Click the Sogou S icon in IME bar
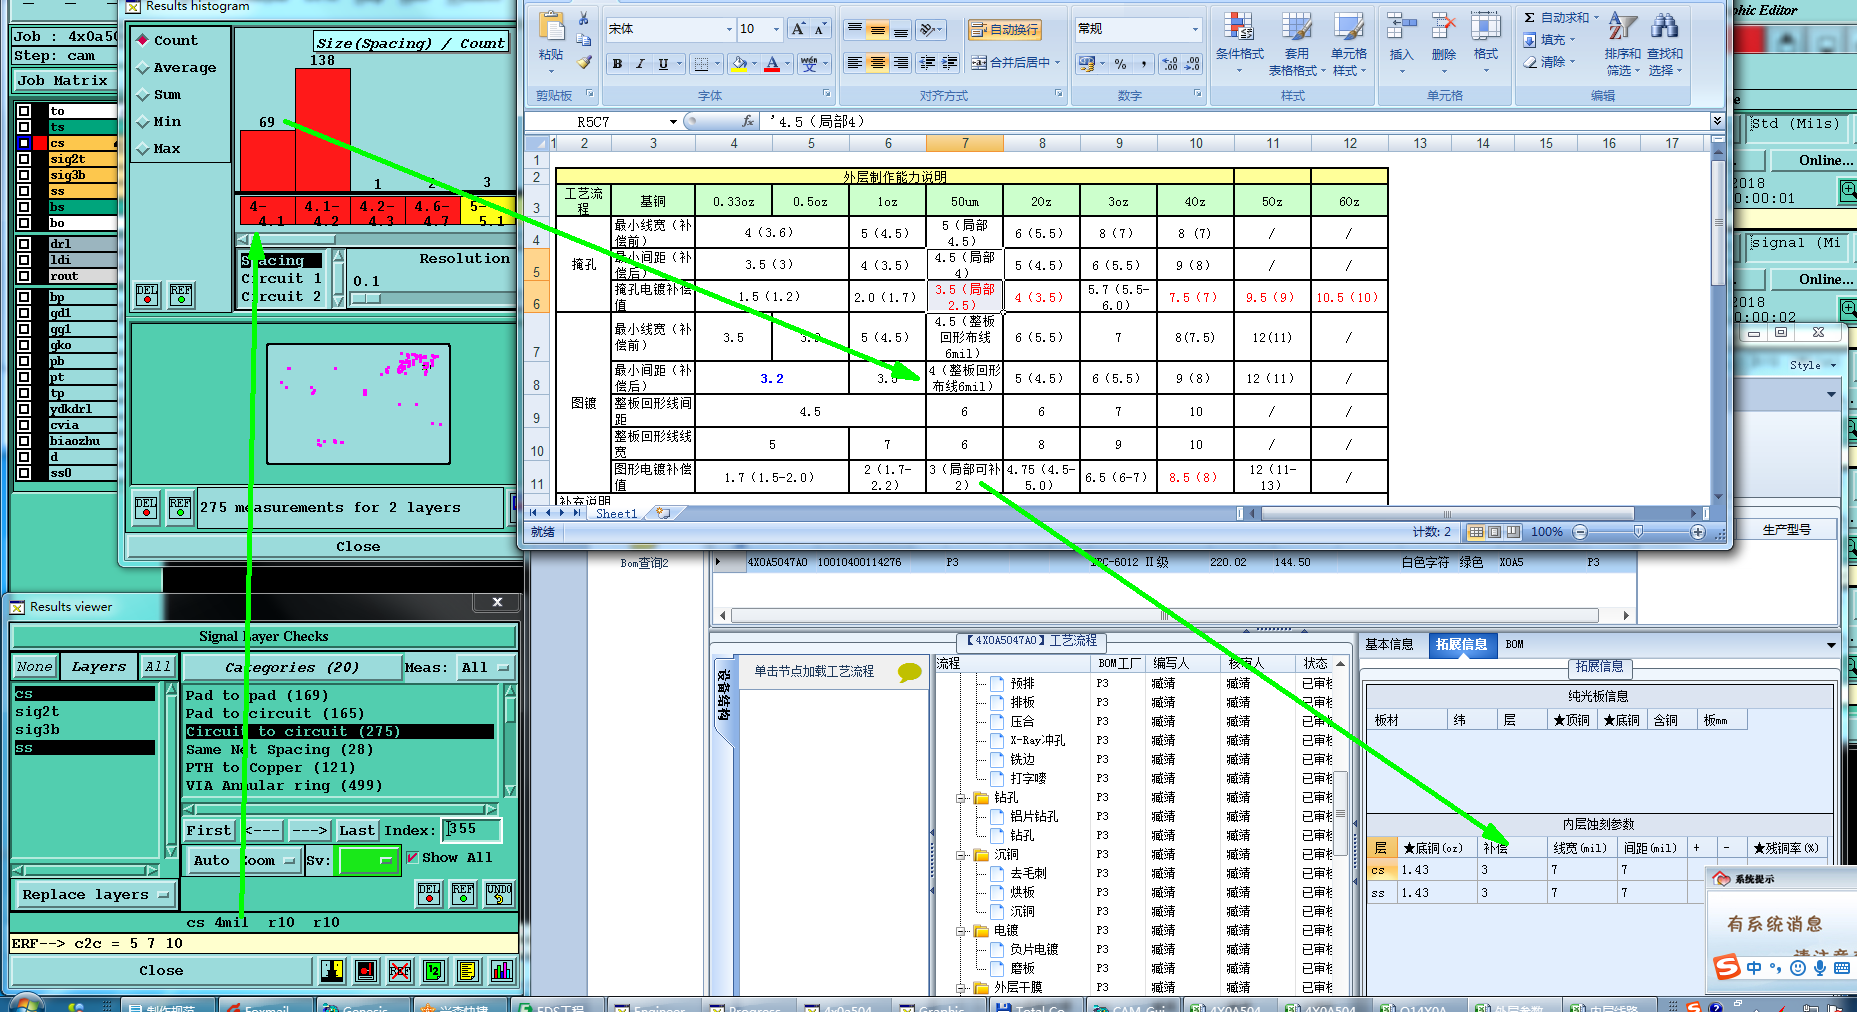This screenshot has height=1012, width=1857. [1726, 968]
